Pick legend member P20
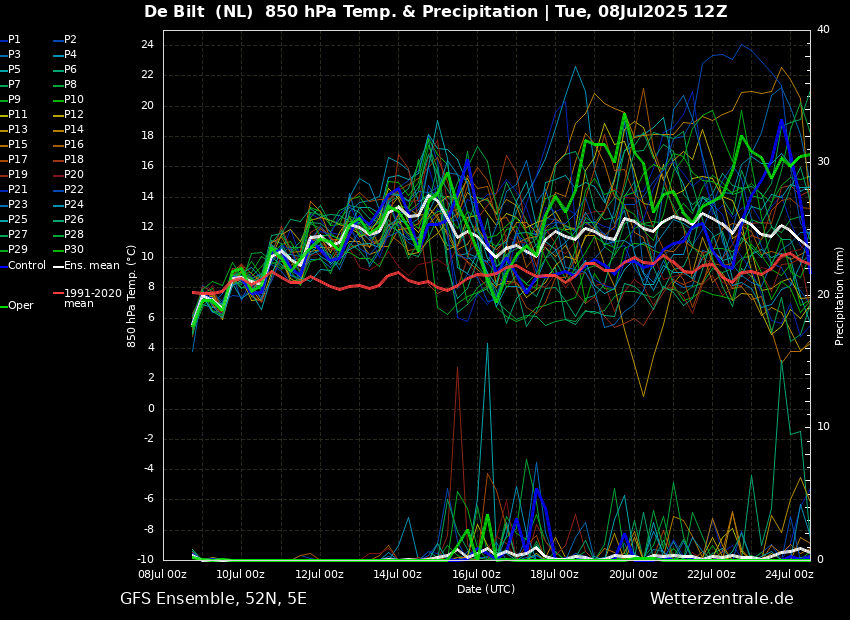 68,175
